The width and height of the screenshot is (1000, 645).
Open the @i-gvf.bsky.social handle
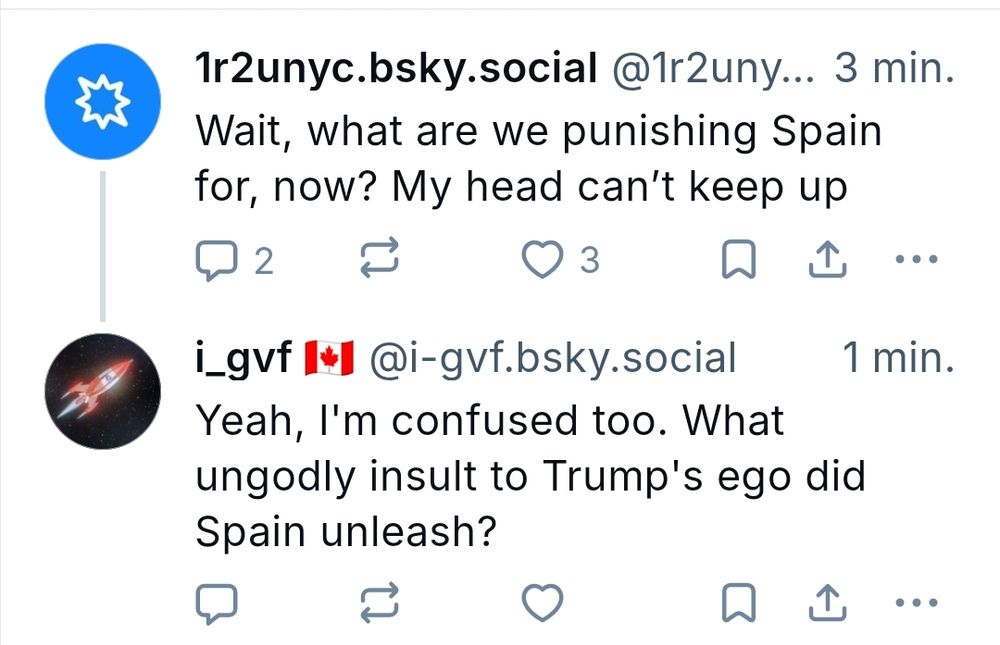[x=552, y=358]
